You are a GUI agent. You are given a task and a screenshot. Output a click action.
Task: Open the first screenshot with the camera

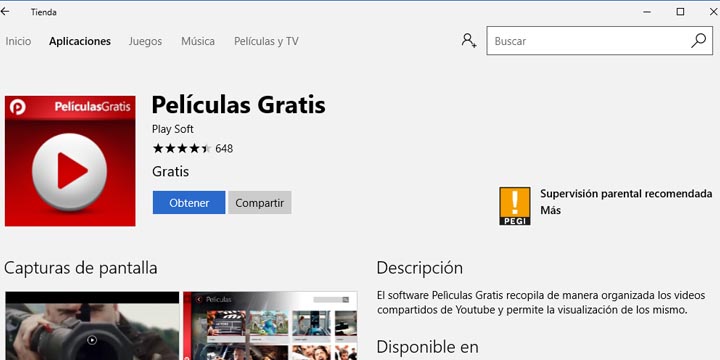point(92,326)
